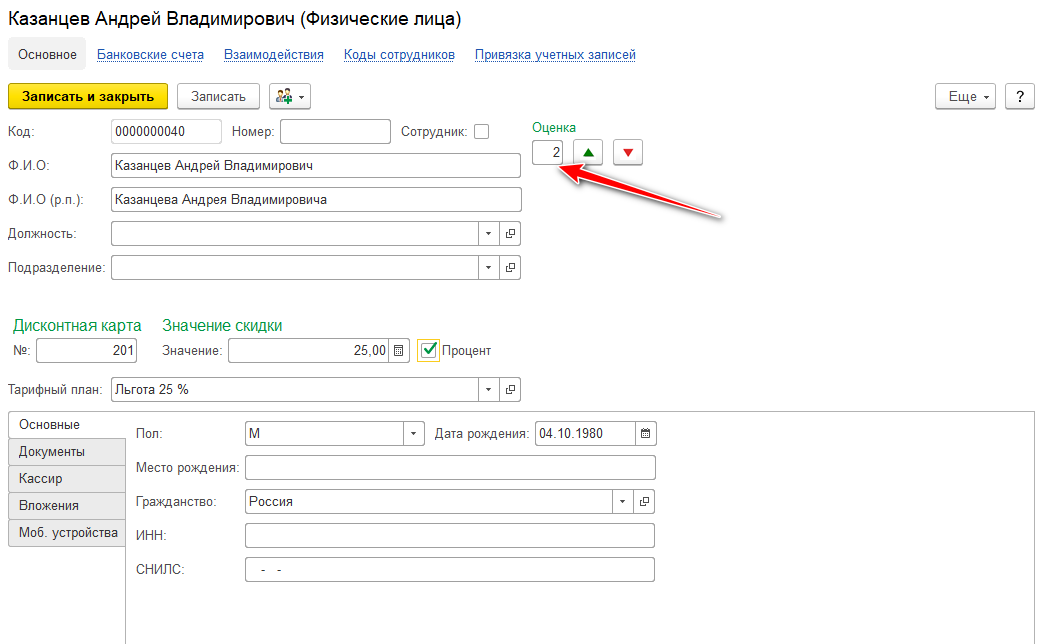
Task: Toggle the Сотрудник checkbox
Action: tap(481, 131)
